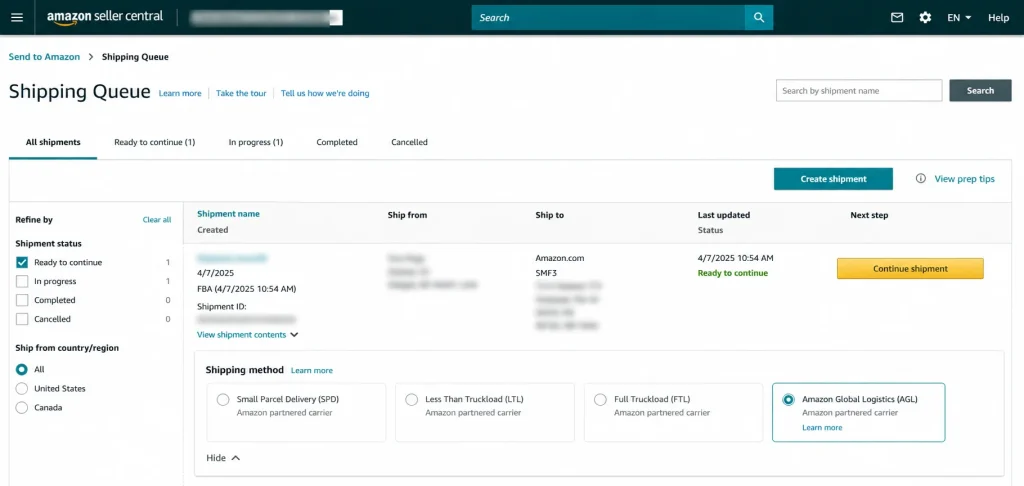Click the Take the tour link
The width and height of the screenshot is (1024, 486).
click(241, 93)
